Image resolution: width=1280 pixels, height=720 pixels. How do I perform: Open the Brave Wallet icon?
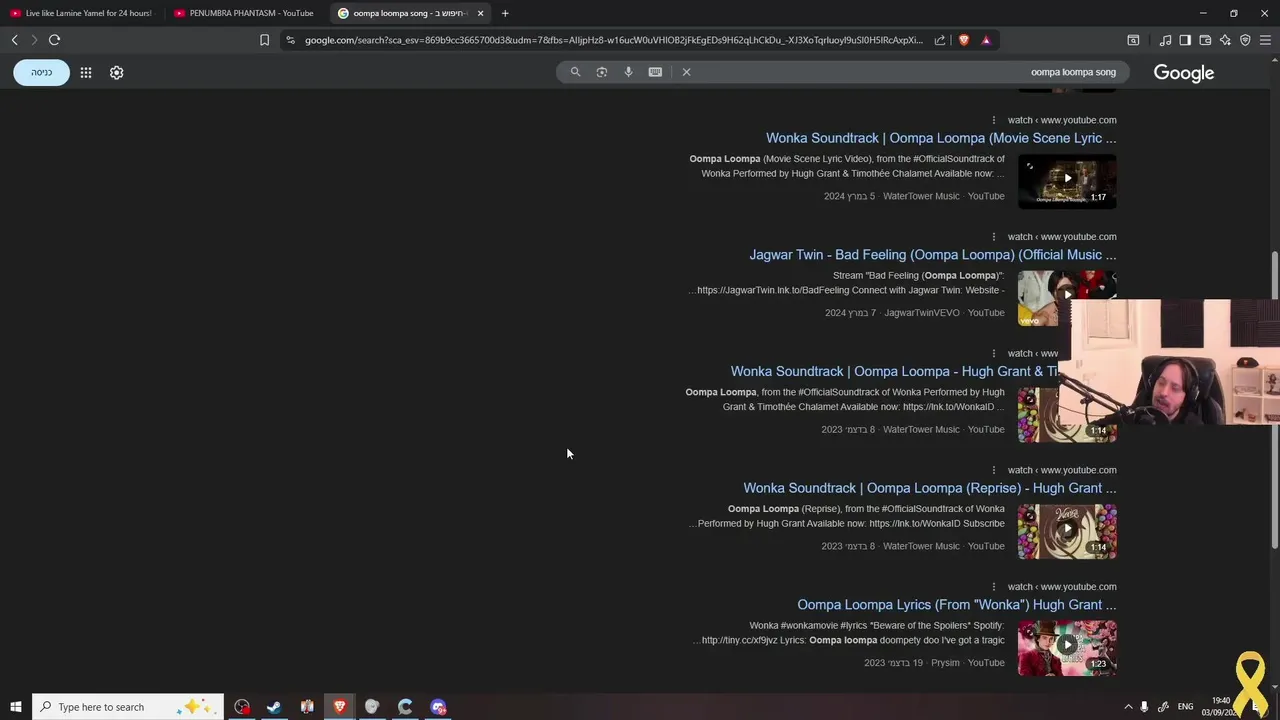(1205, 40)
